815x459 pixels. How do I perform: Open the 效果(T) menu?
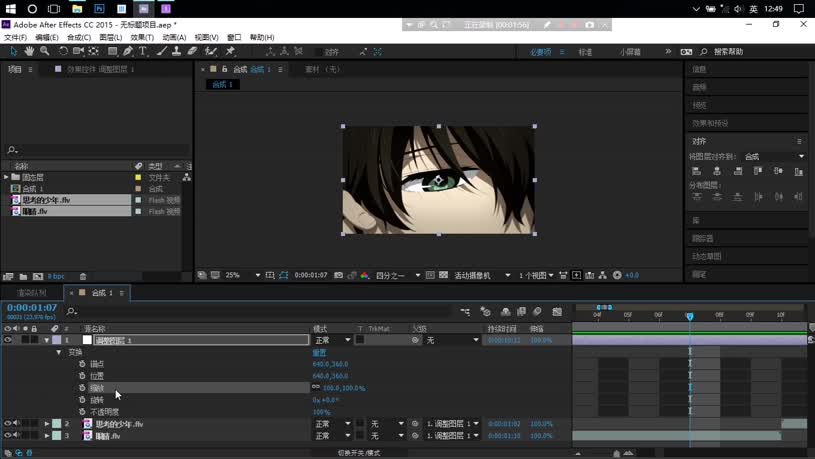point(142,37)
